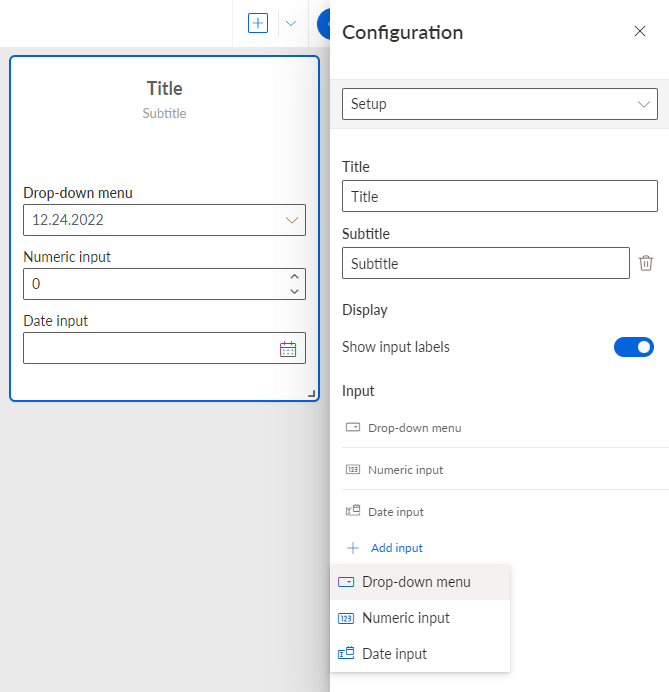The width and height of the screenshot is (669, 692).
Task: Click the Numeric input label on tile
Action: coord(67,257)
